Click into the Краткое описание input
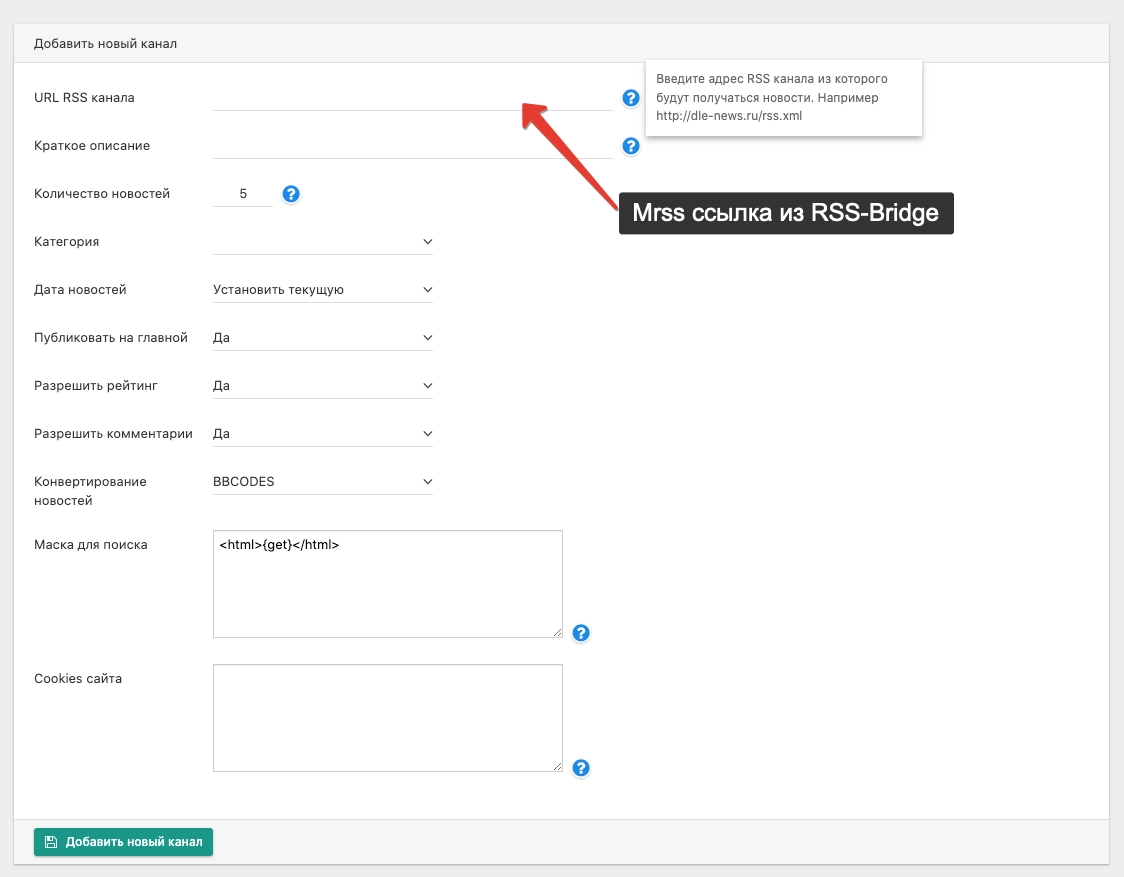 click(411, 146)
